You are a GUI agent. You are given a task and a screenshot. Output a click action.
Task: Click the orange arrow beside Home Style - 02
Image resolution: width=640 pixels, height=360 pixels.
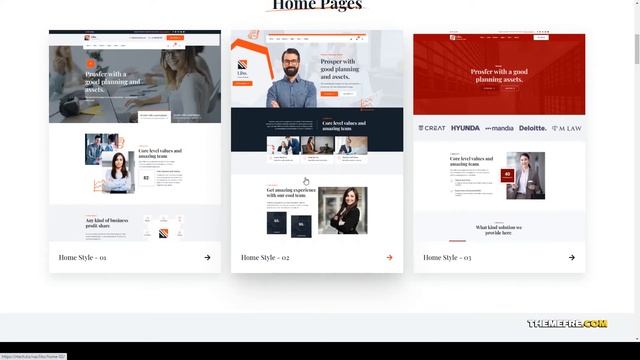[x=389, y=258]
